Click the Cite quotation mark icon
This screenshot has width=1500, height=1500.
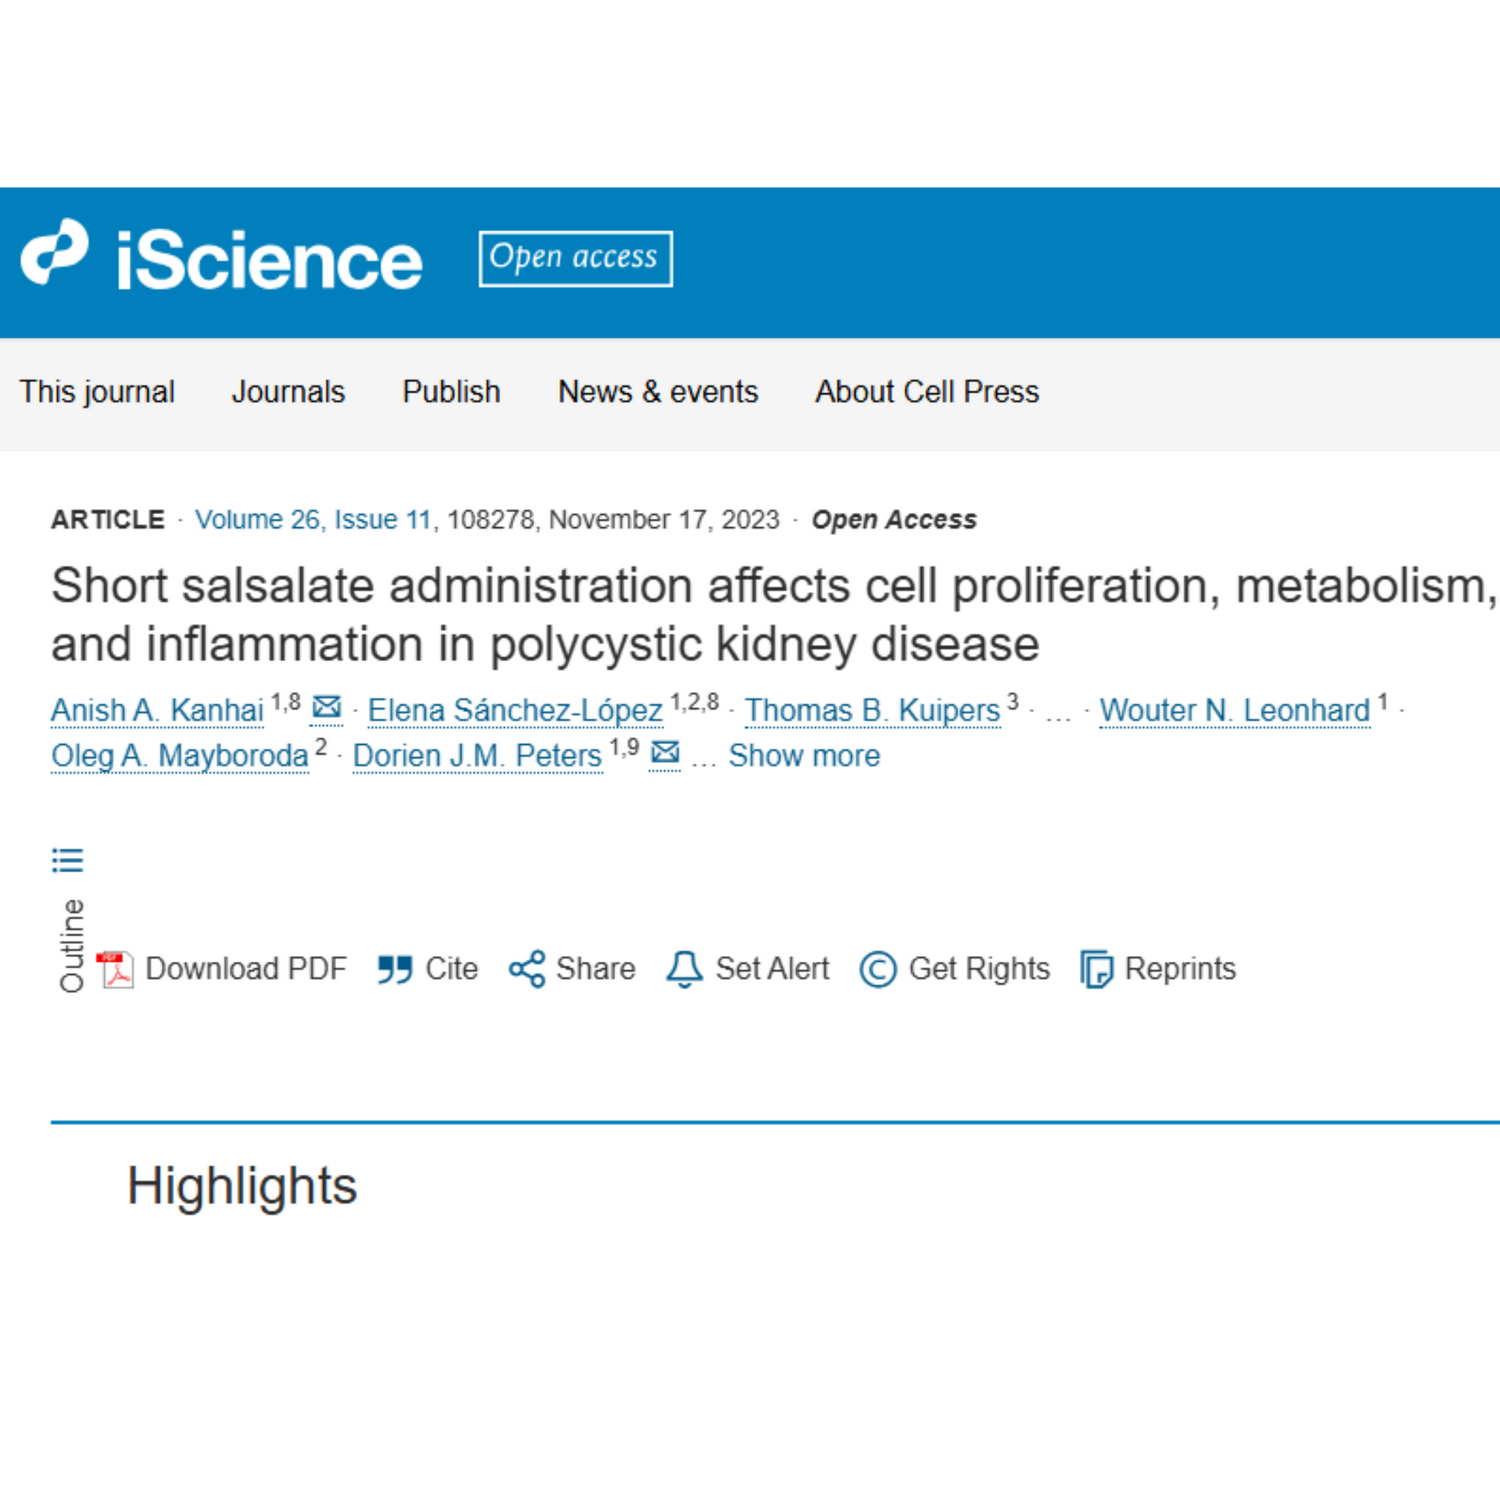pos(395,969)
